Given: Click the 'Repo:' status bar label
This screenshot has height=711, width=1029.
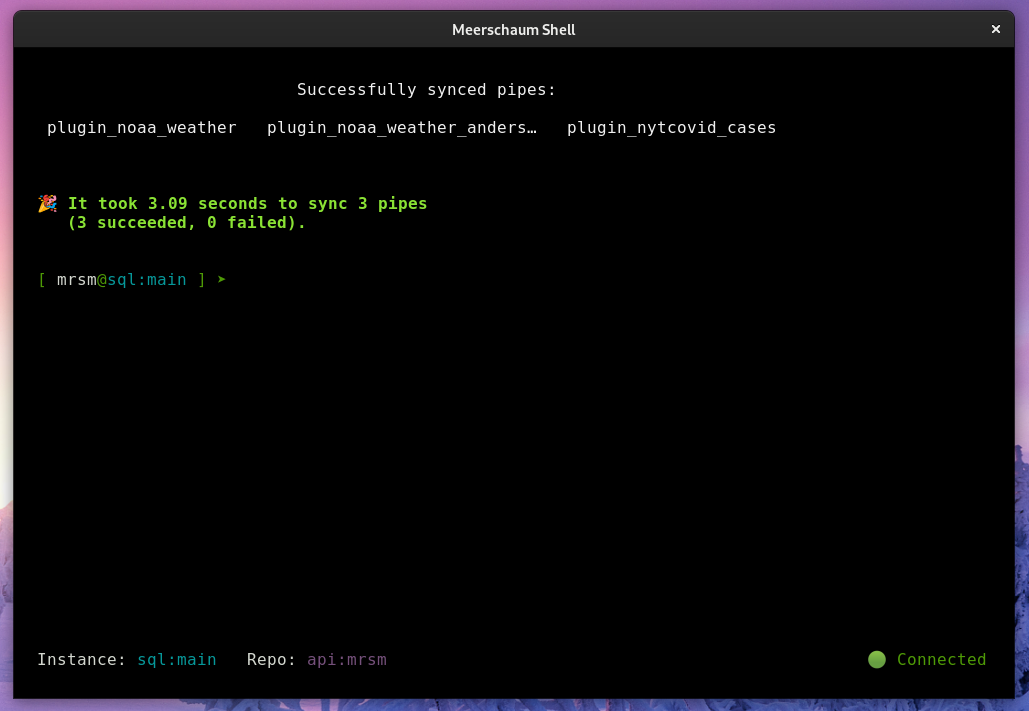Looking at the screenshot, I should point(272,659).
